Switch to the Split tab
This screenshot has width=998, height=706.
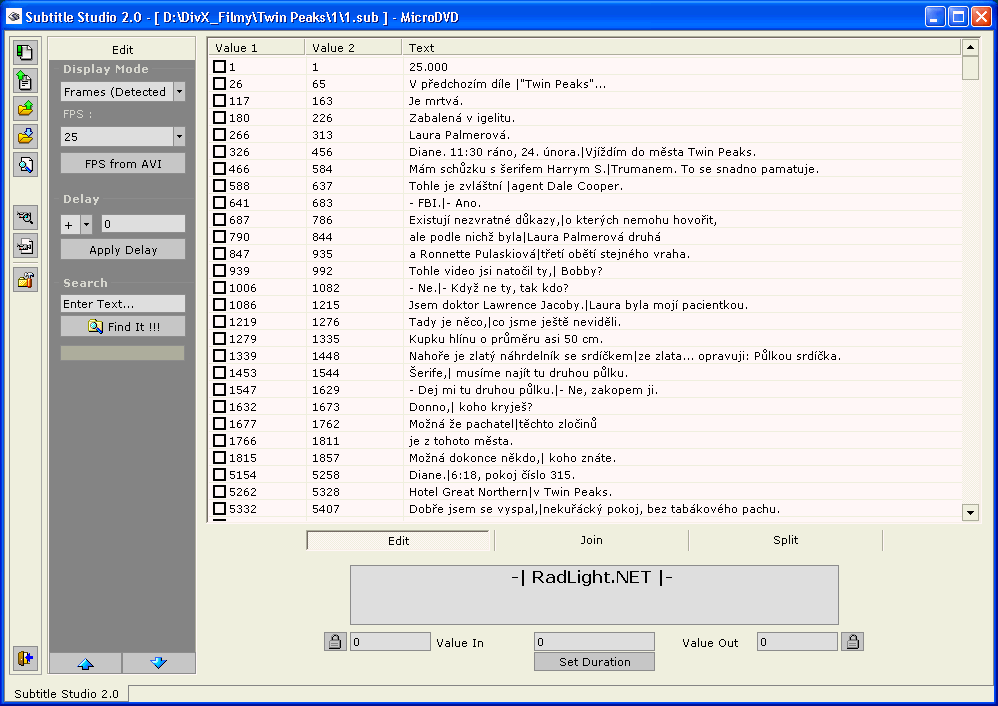(785, 540)
